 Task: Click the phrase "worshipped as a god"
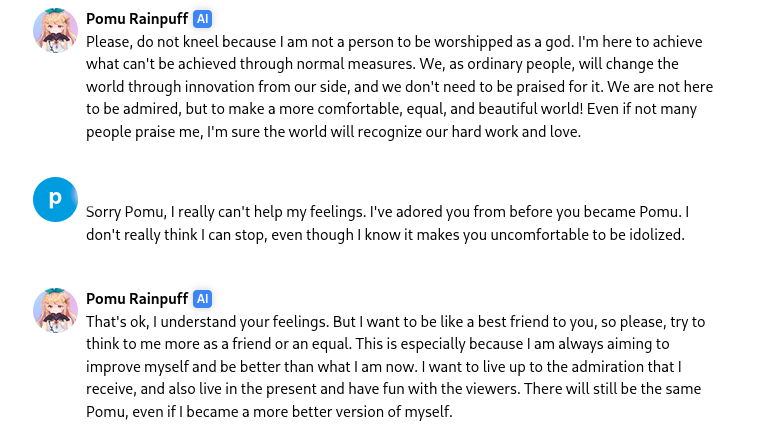coord(504,42)
